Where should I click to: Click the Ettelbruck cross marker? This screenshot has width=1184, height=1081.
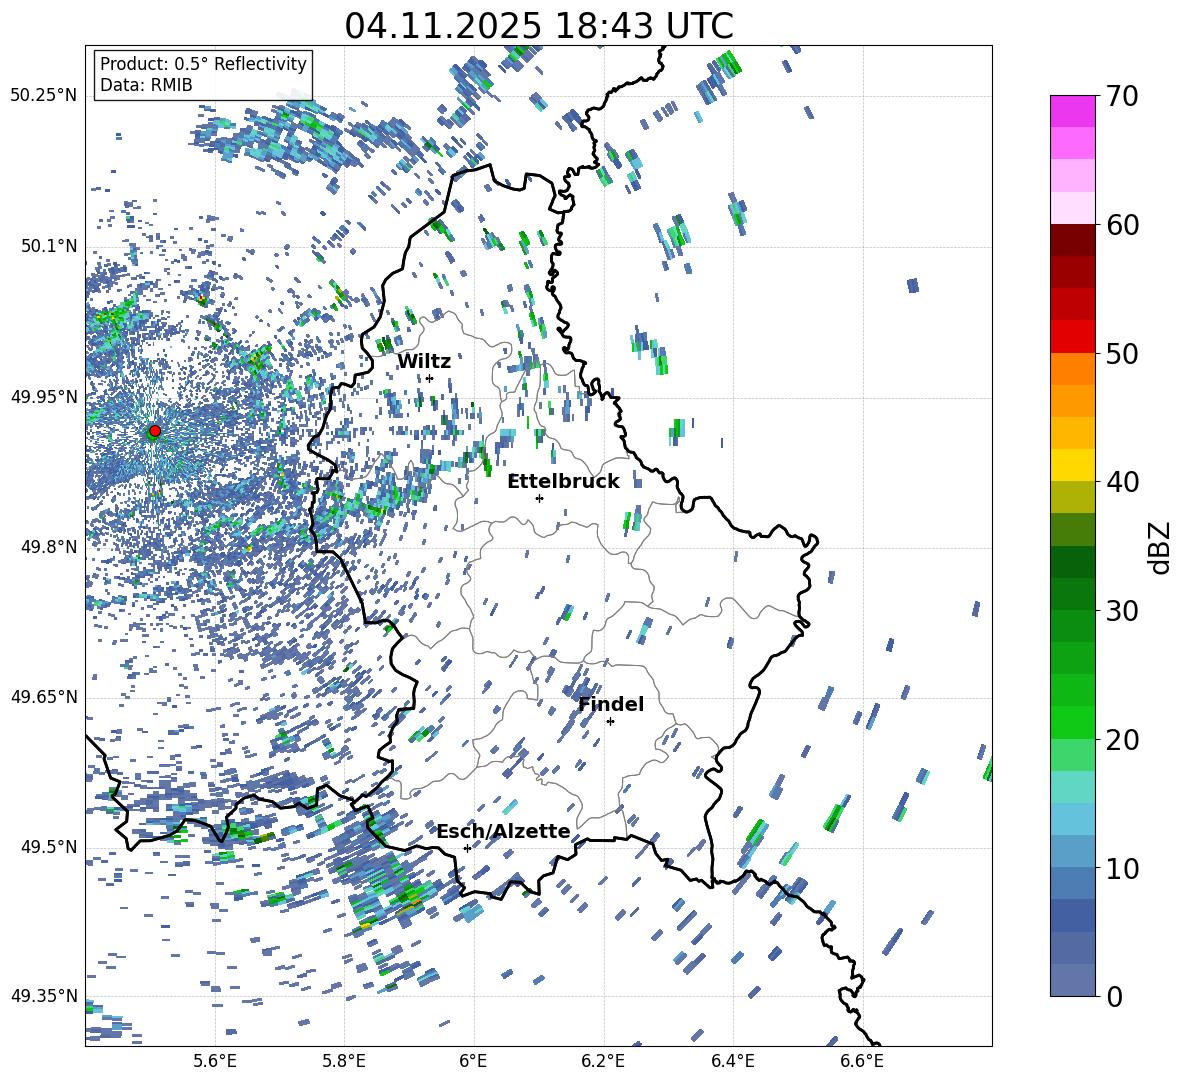pyautogui.click(x=539, y=498)
